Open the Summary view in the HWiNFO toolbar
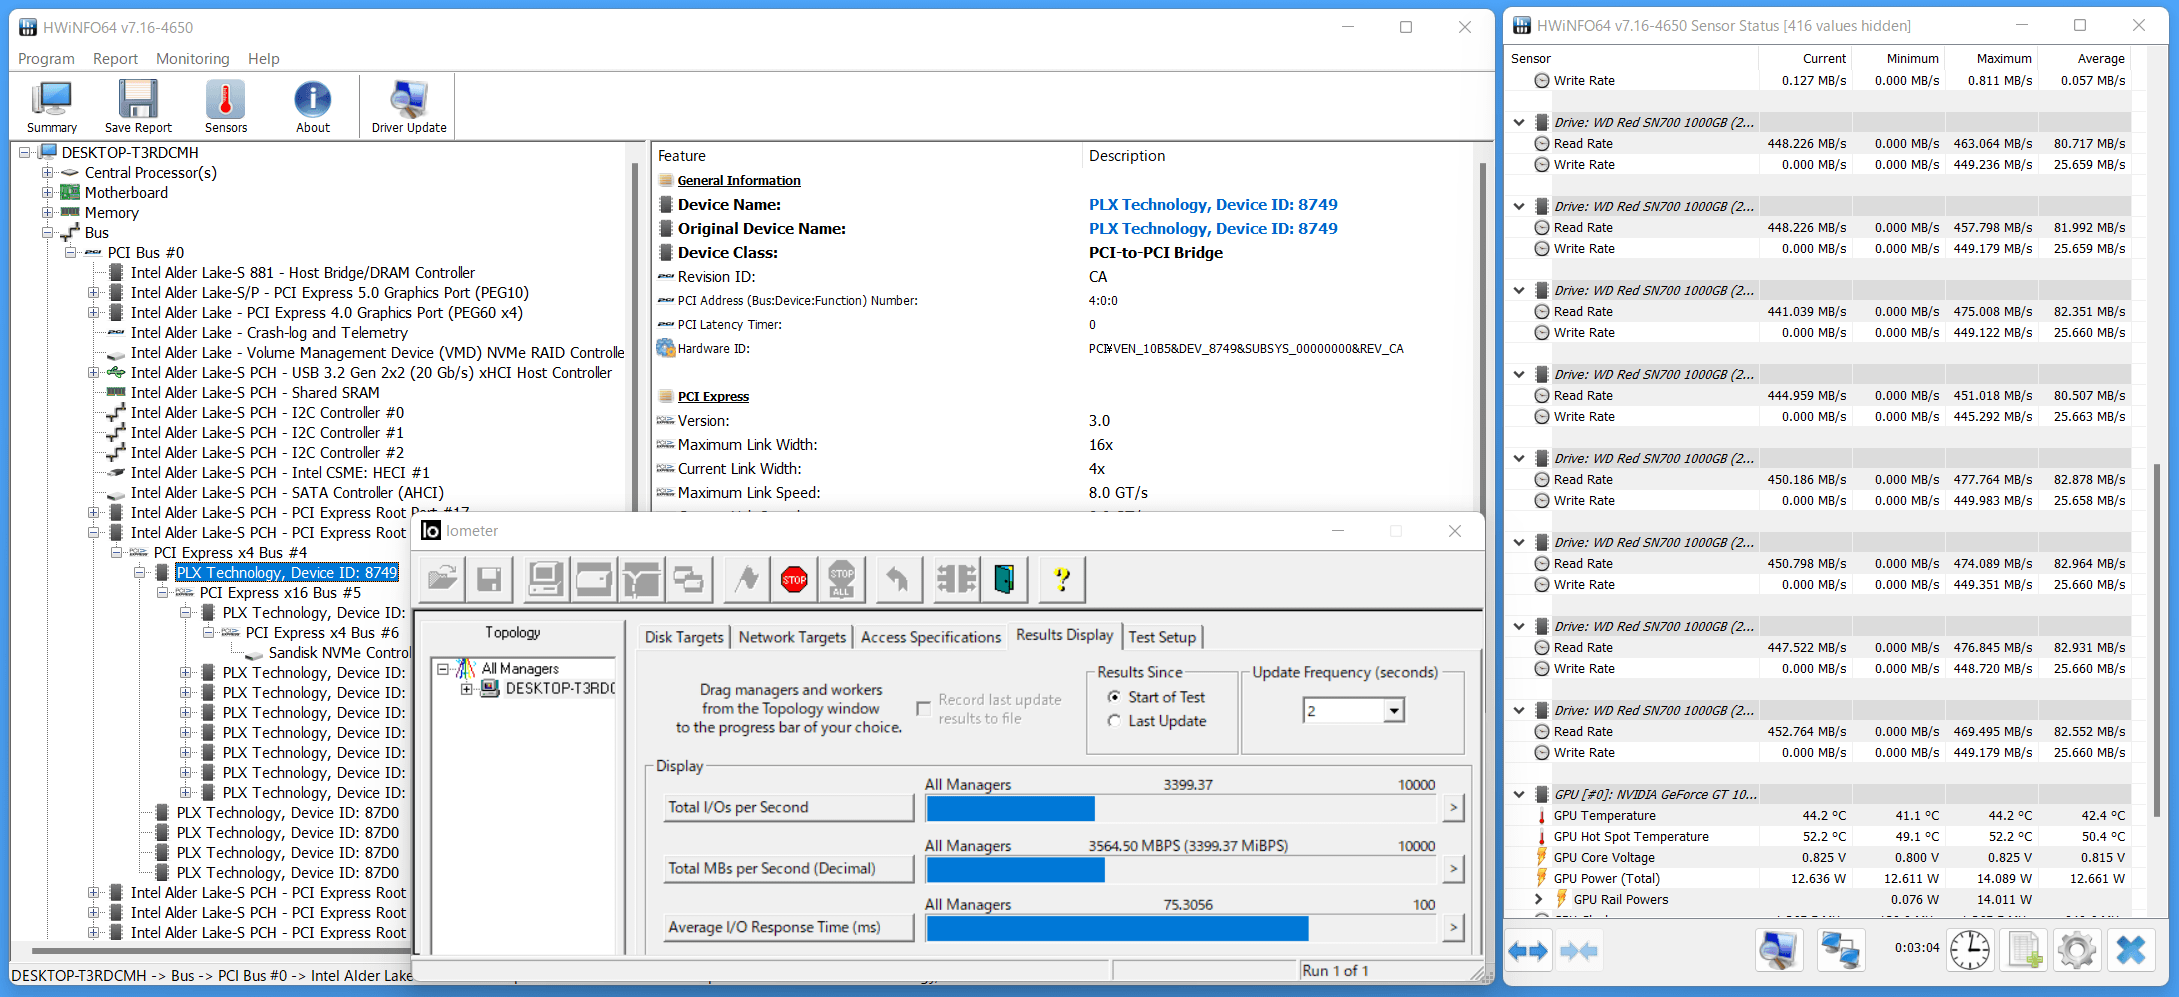 (x=52, y=107)
